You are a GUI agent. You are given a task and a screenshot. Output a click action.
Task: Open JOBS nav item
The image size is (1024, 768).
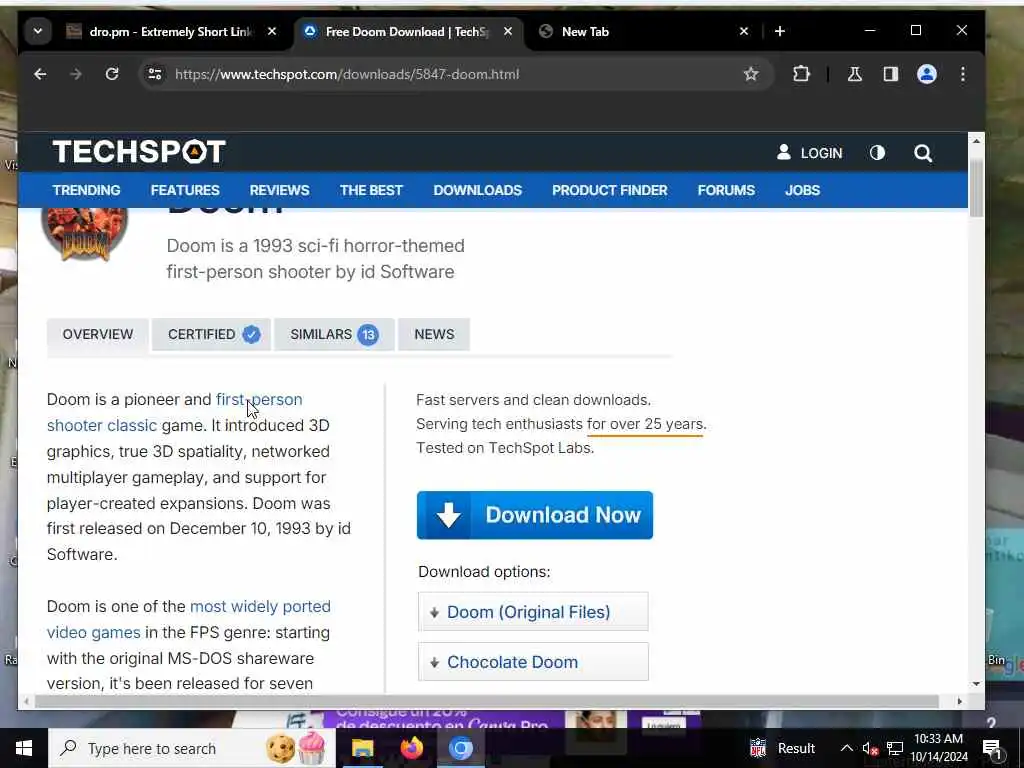click(802, 190)
